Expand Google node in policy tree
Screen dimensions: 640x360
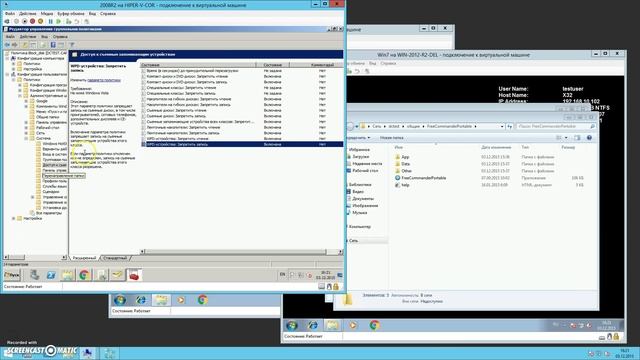pos(27,101)
